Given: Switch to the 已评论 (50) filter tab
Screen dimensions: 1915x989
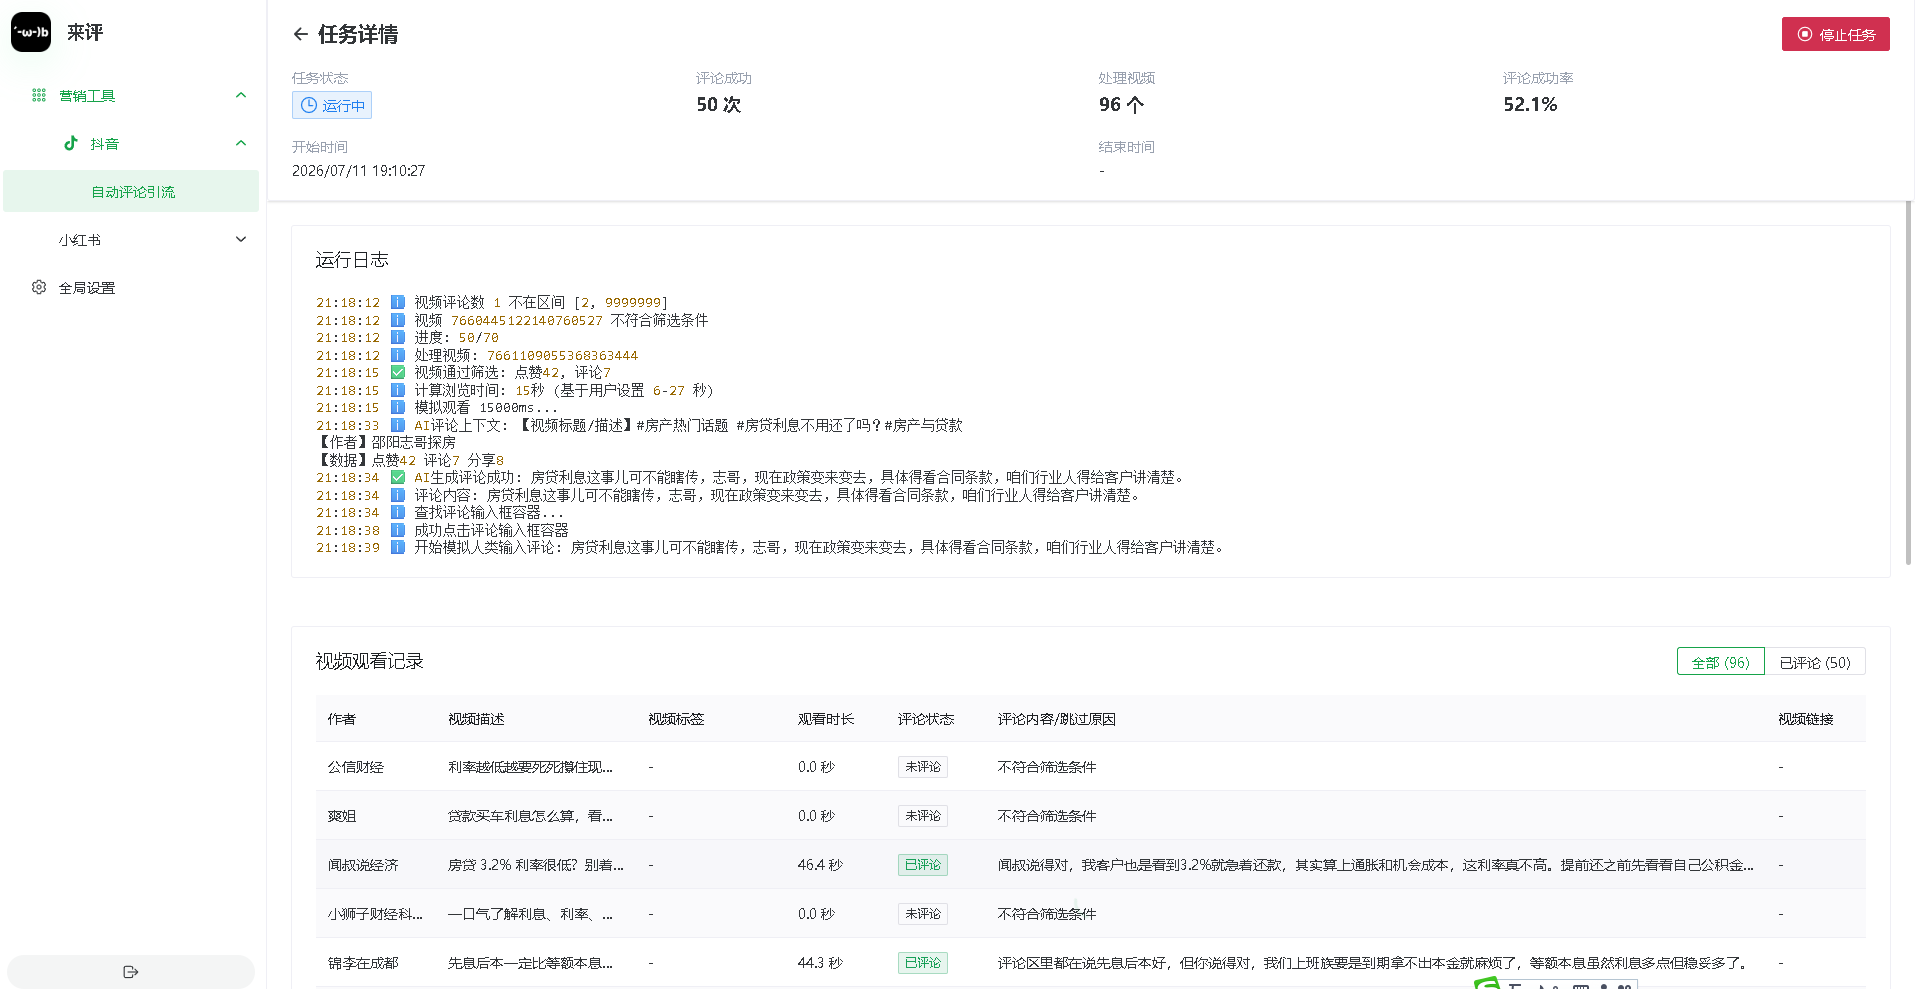Looking at the screenshot, I should pyautogui.click(x=1815, y=662).
